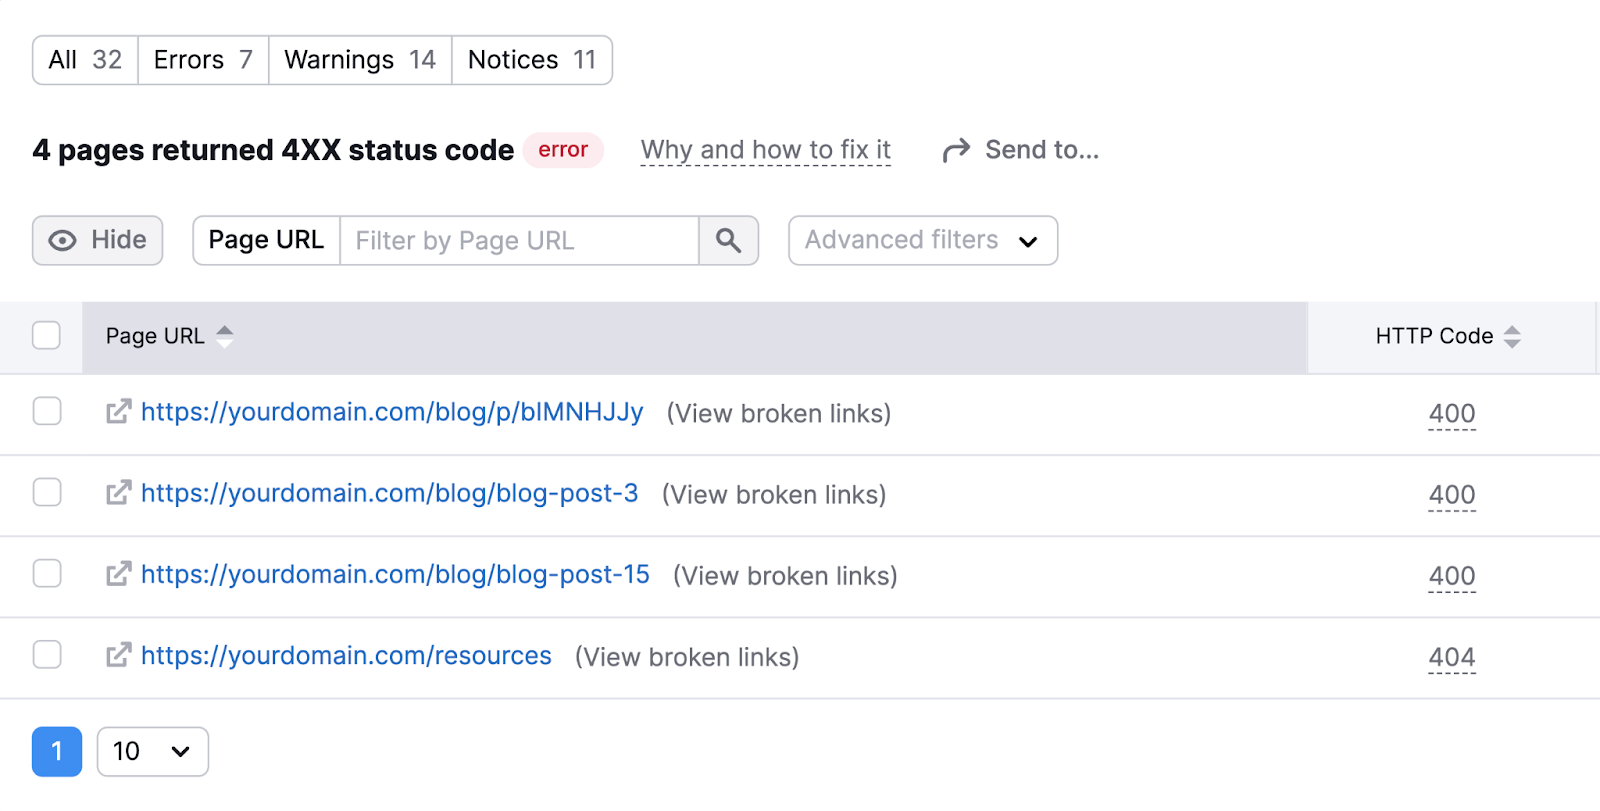Sort by Page URL column arrows

225,336
